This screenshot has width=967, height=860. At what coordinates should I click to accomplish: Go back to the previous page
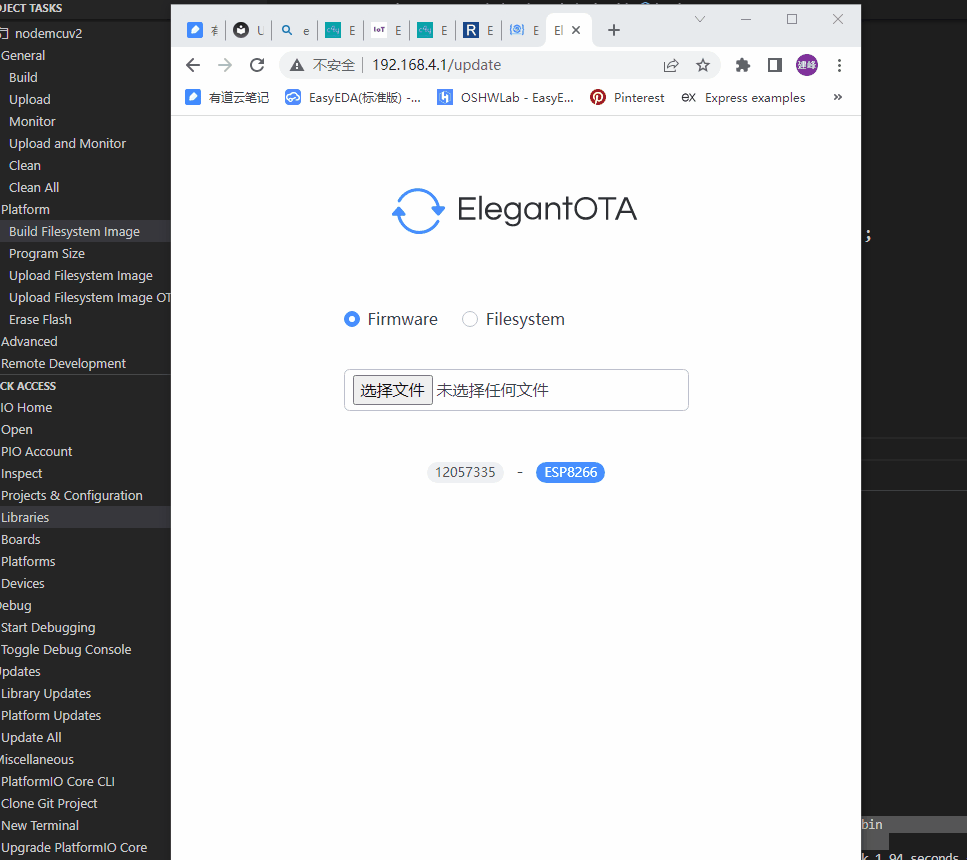[193, 65]
